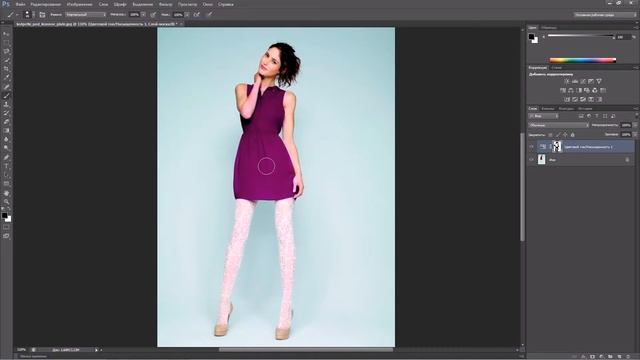Add a Curves adjustment
This screenshot has height=360, width=640.
(583, 82)
